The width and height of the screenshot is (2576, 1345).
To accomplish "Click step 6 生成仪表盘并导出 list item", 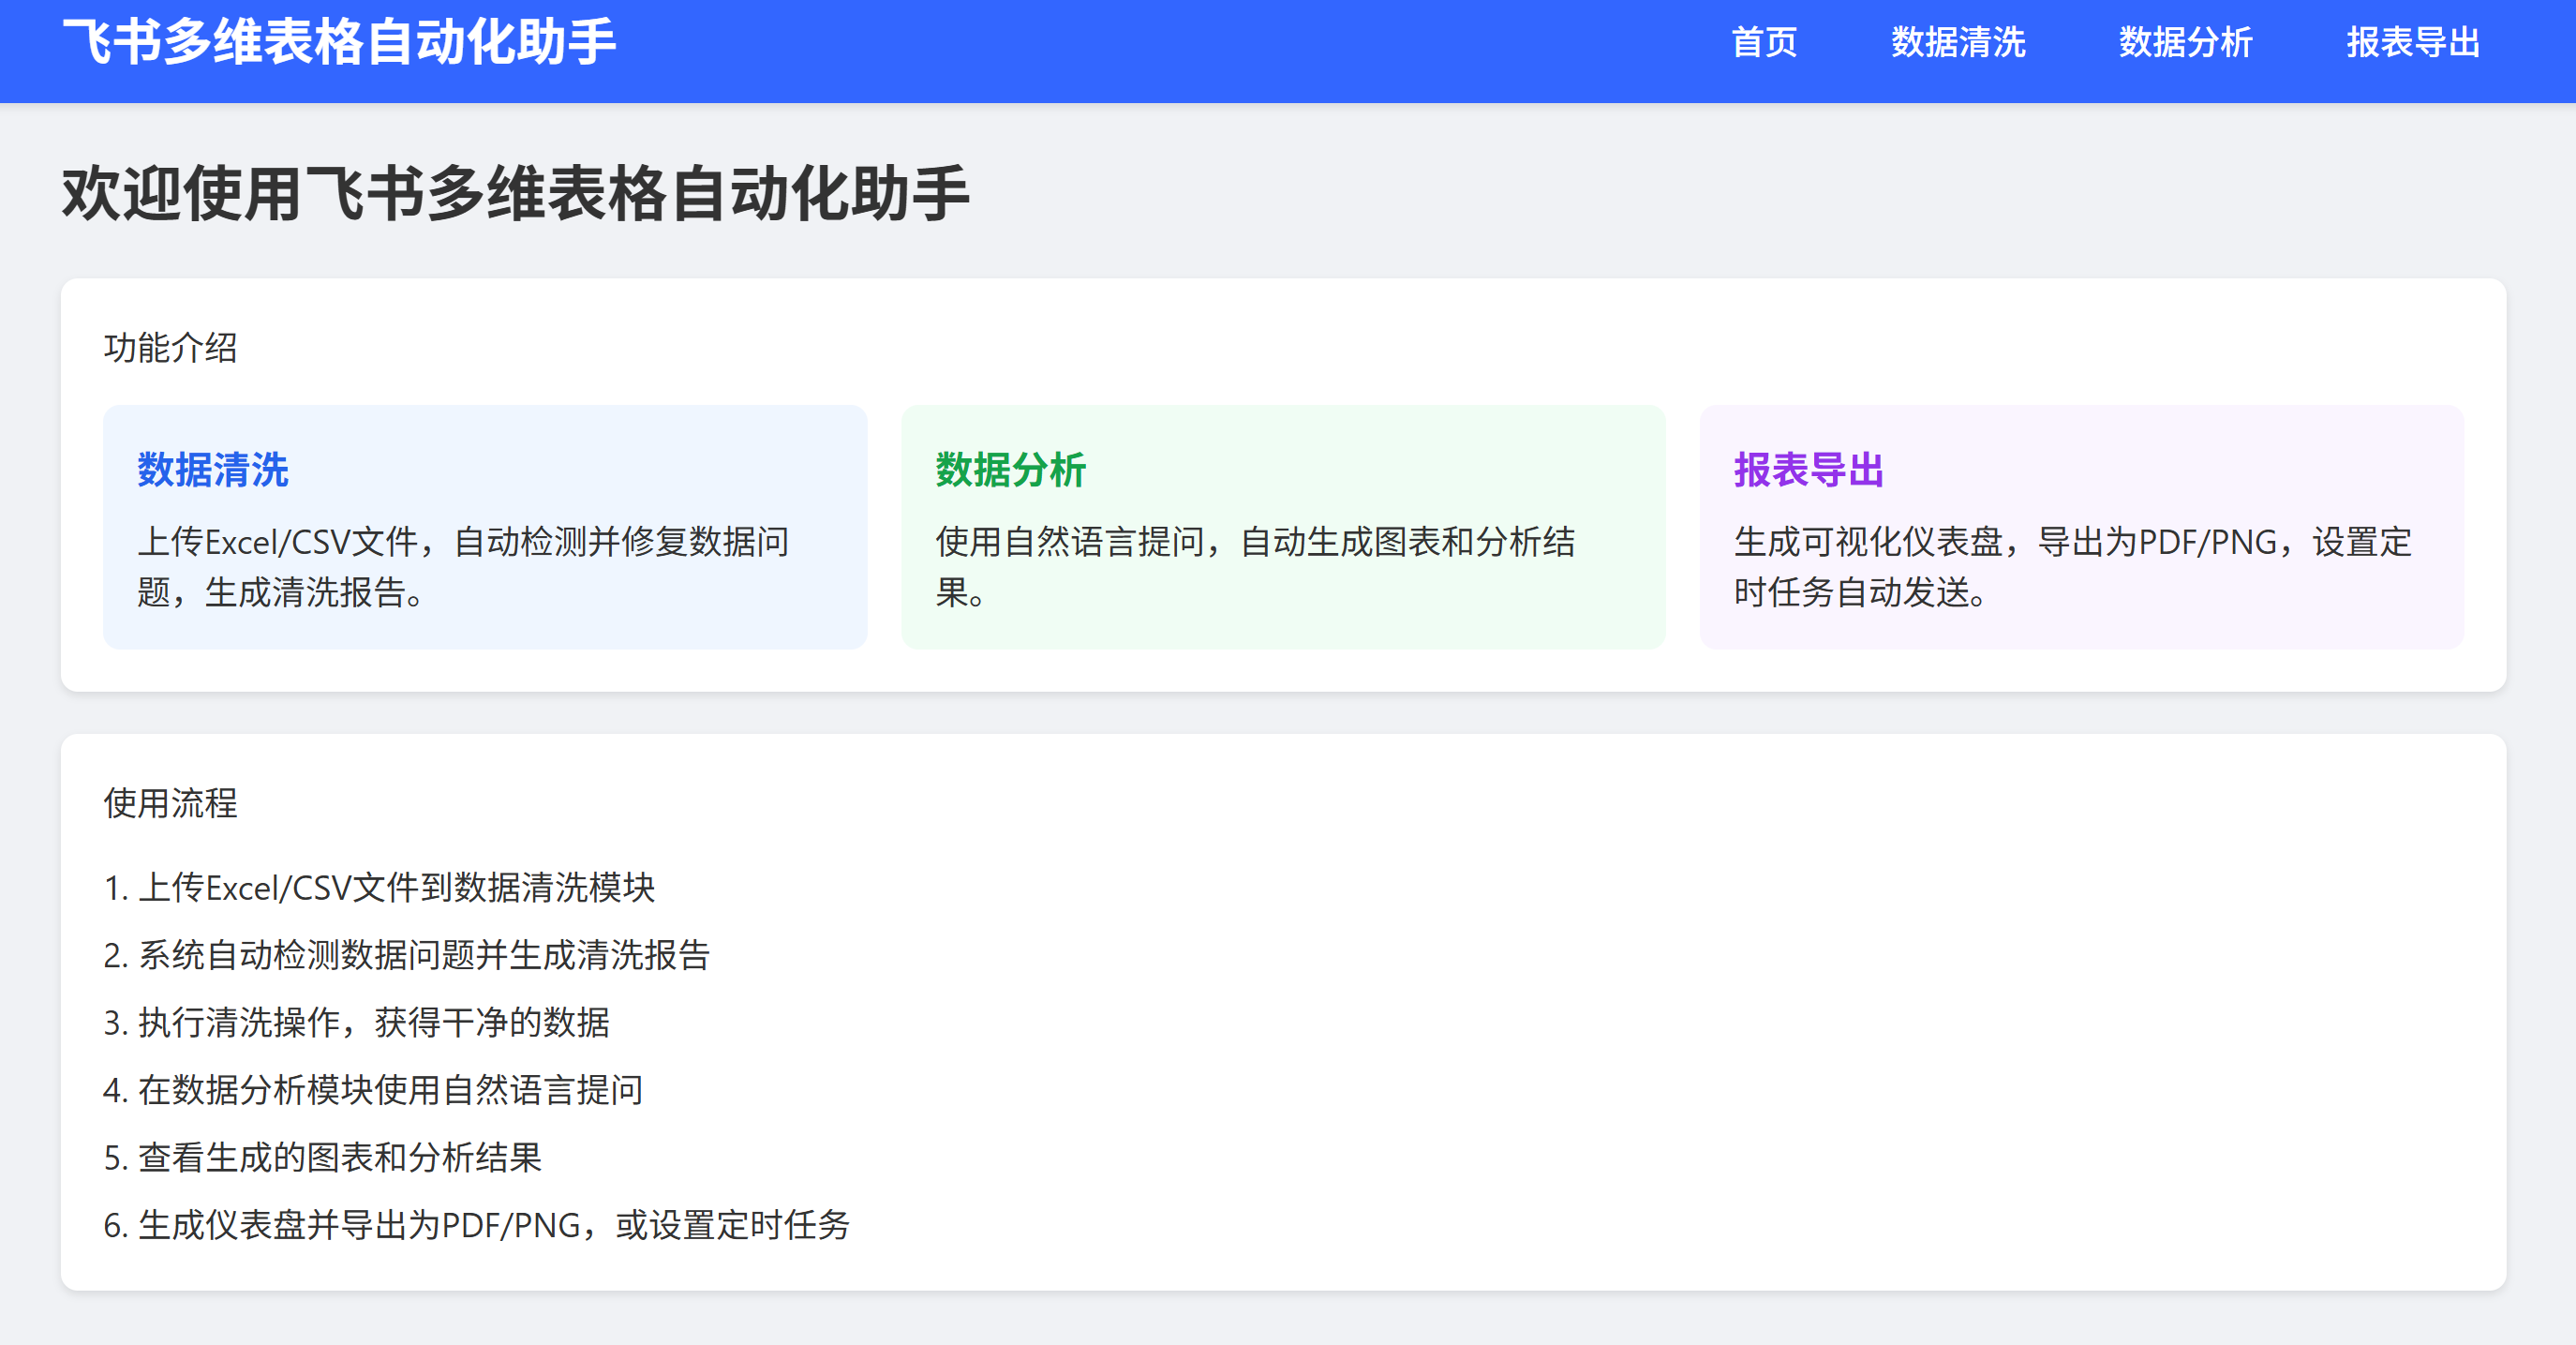I will [x=477, y=1225].
